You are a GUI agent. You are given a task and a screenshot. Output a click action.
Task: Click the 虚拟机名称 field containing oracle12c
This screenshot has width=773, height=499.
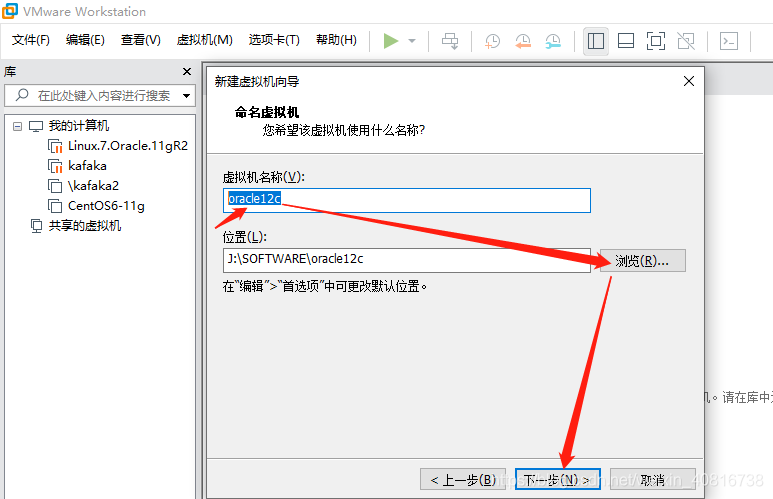click(x=407, y=200)
